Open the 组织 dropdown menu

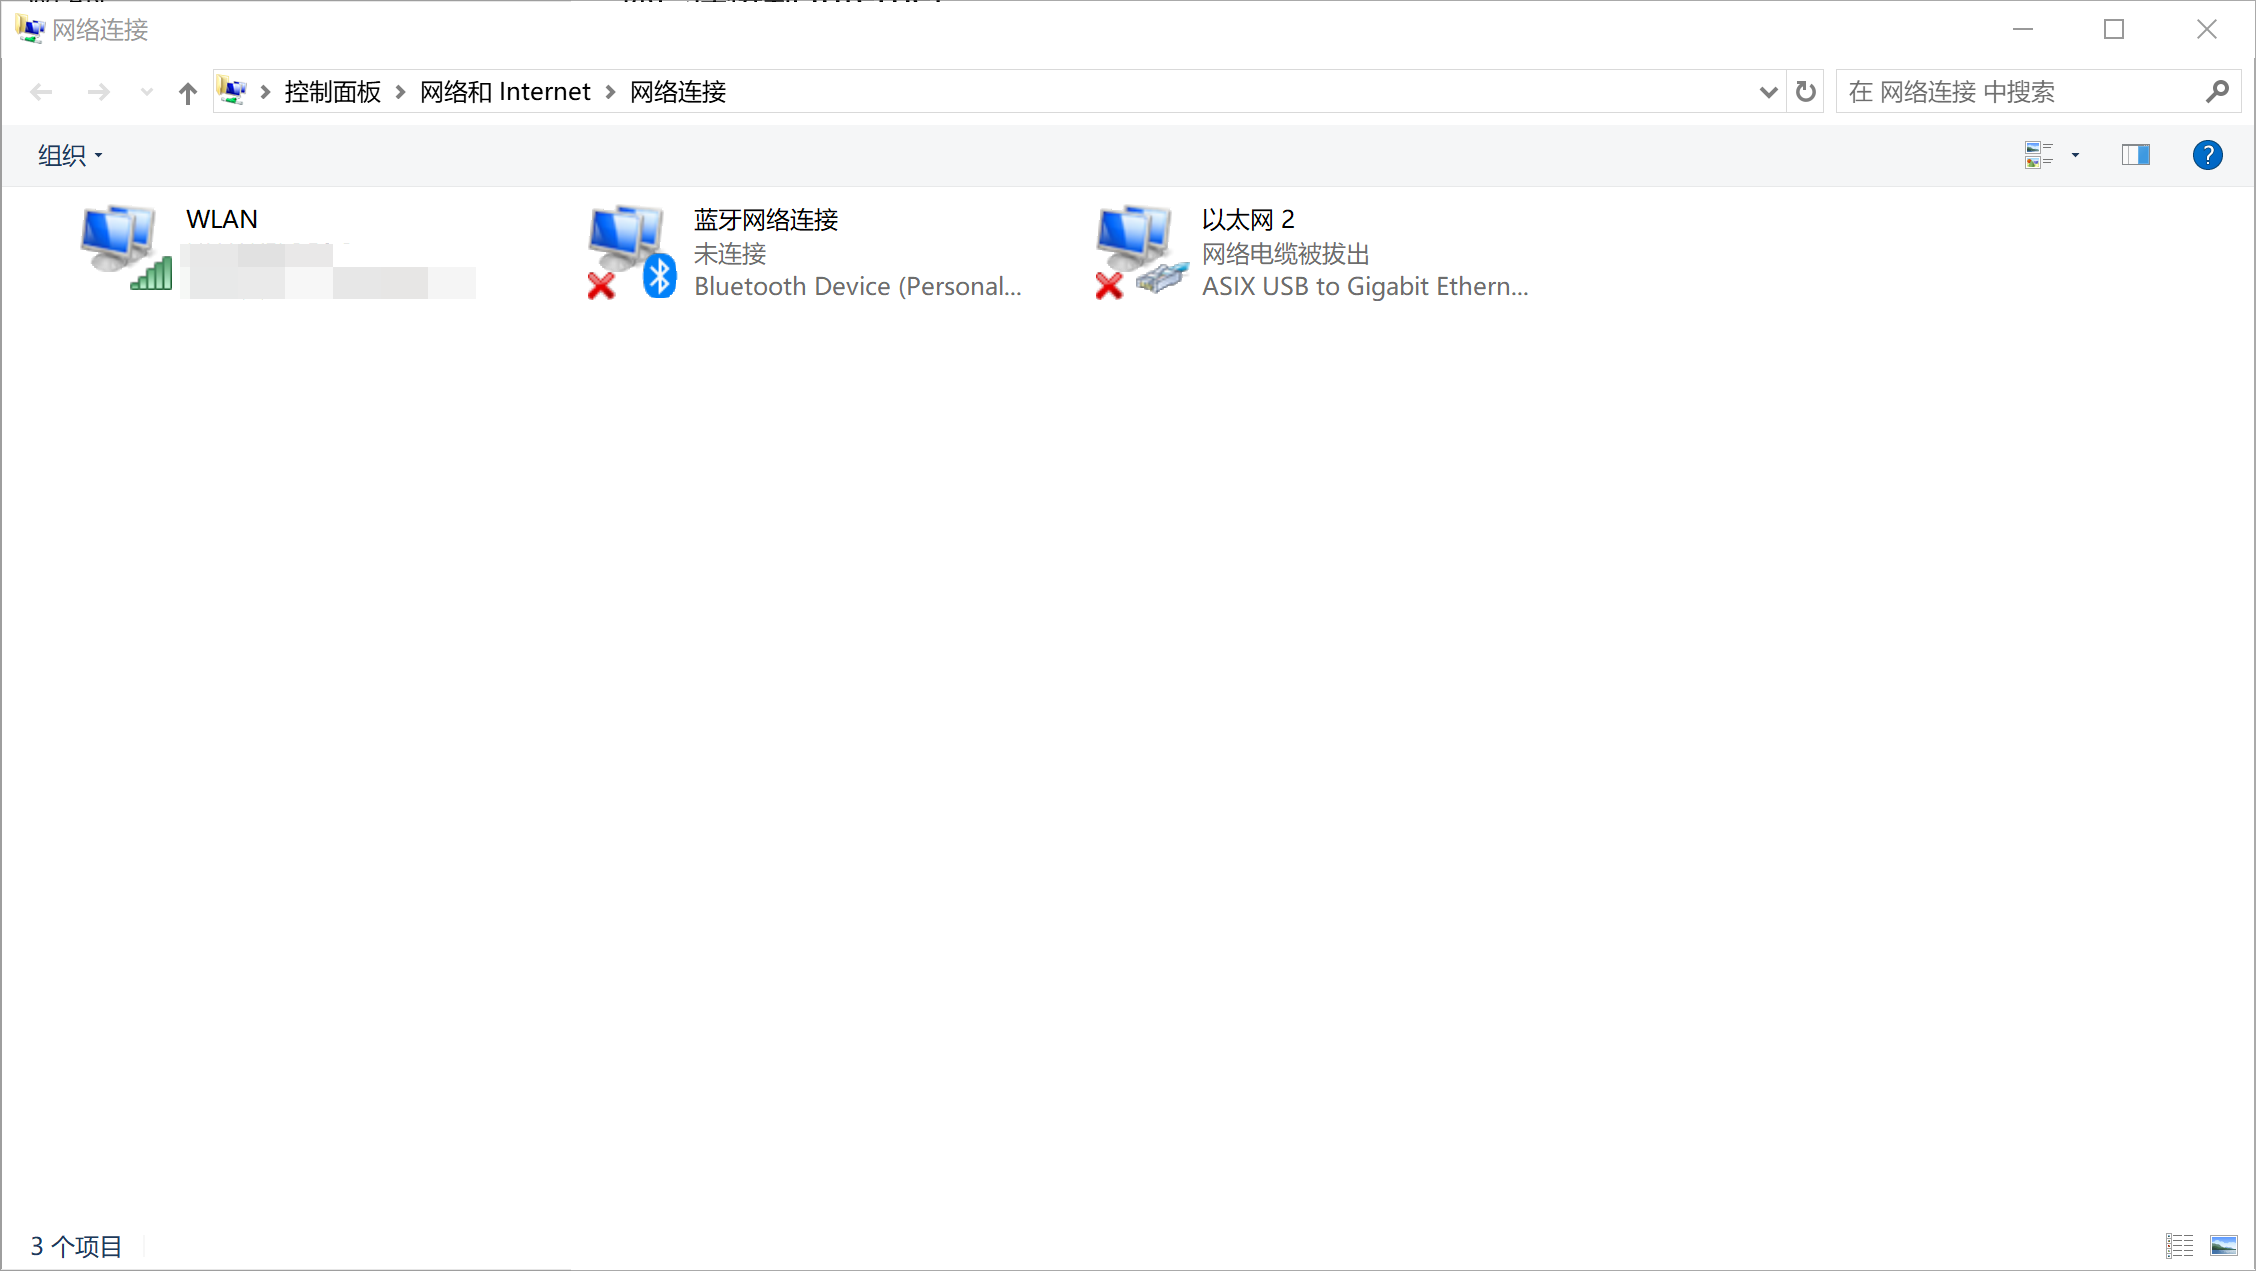[70, 155]
